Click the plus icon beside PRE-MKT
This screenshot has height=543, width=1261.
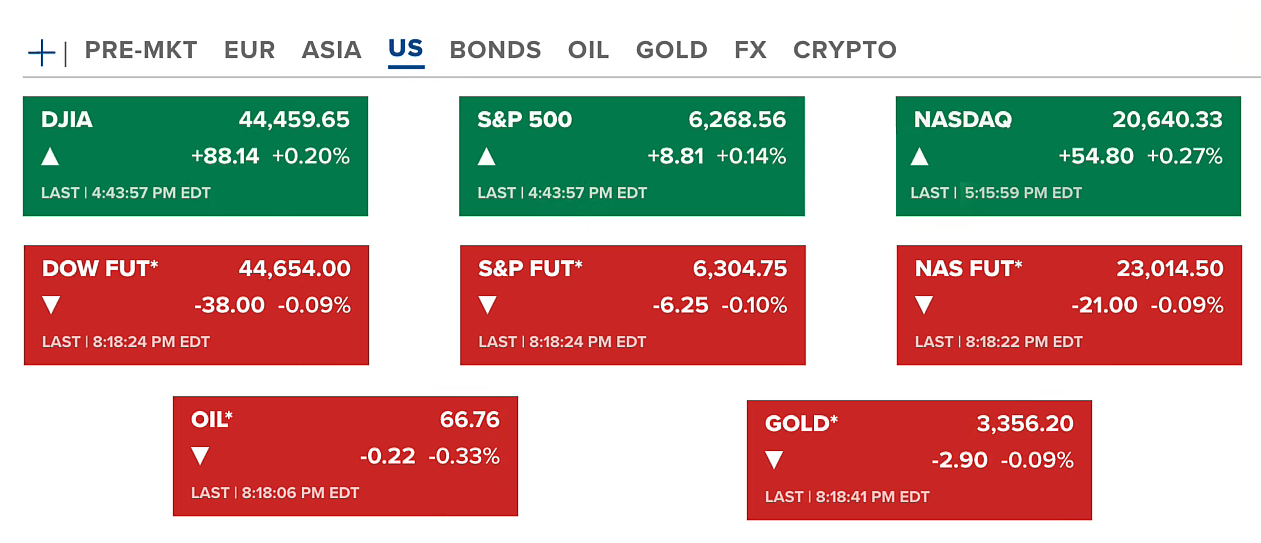(41, 52)
